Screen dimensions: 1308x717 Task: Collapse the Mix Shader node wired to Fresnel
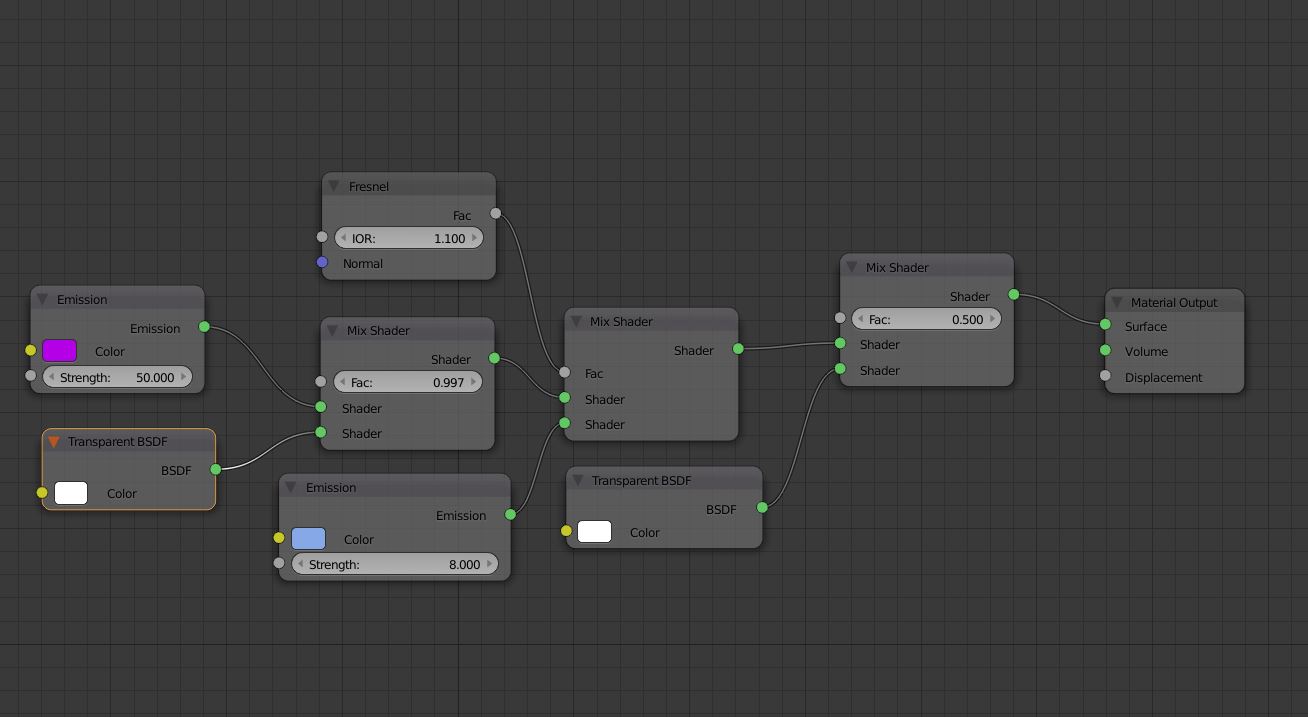[576, 321]
